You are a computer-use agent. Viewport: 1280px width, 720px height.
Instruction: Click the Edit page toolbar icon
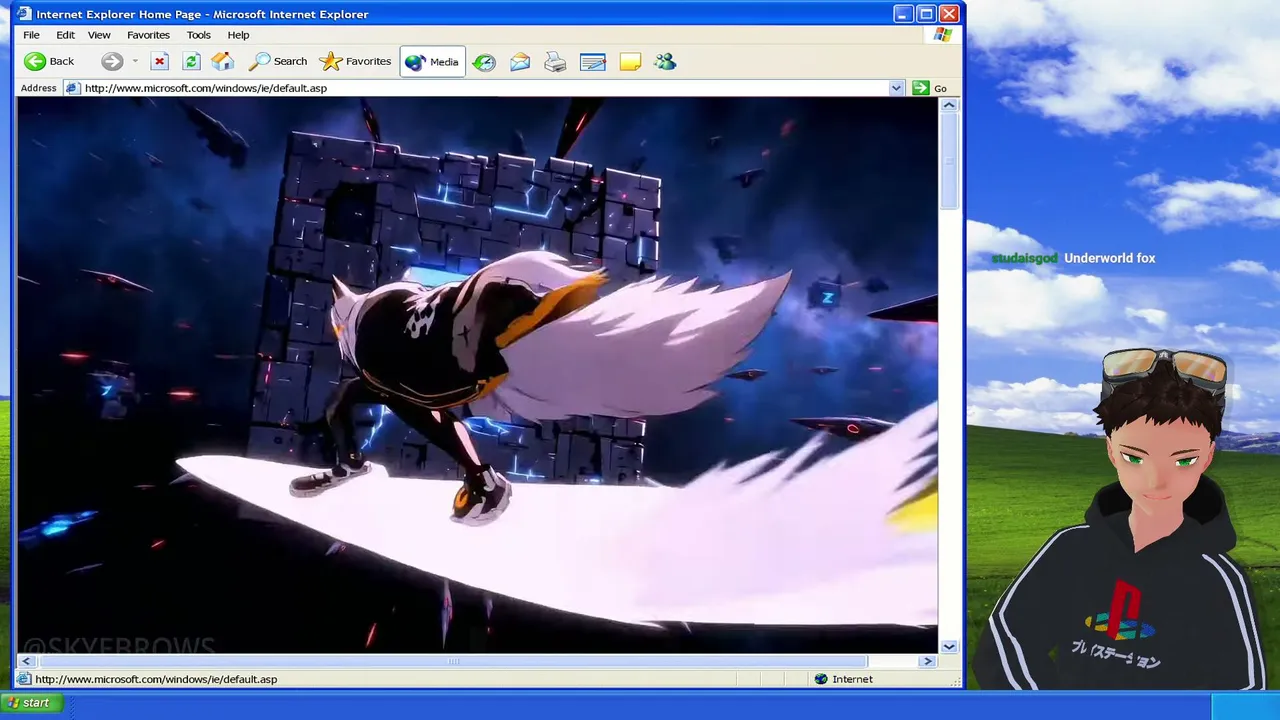(592, 62)
